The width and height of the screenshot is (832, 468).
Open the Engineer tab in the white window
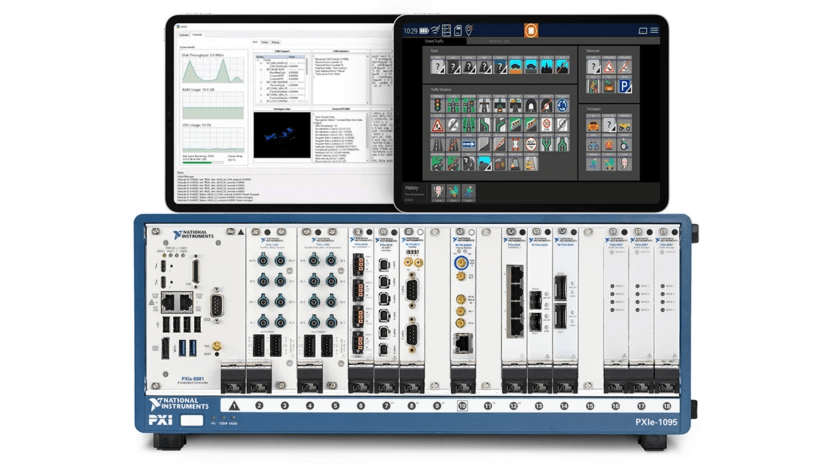tap(197, 34)
